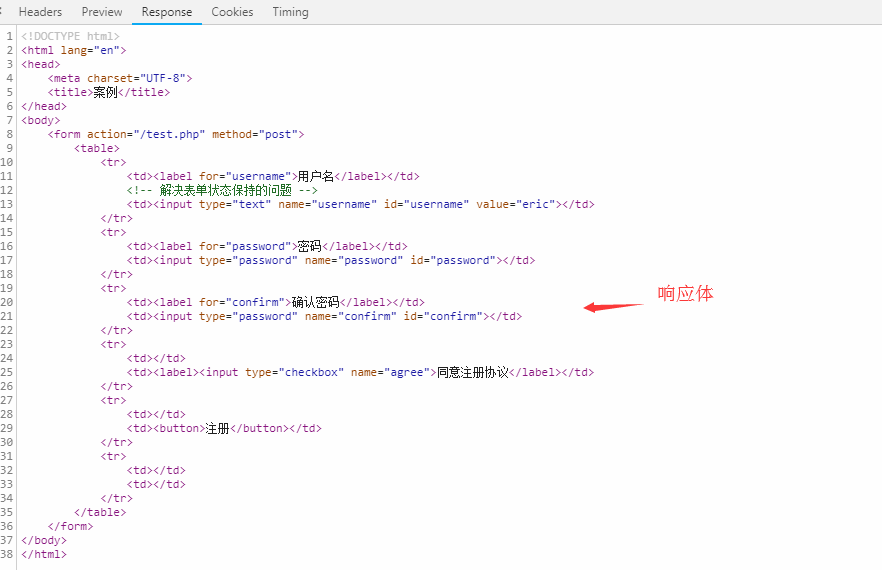Screen dimensions: 882x570
Task: Click the opening <body> tag line
Action: (x=40, y=120)
